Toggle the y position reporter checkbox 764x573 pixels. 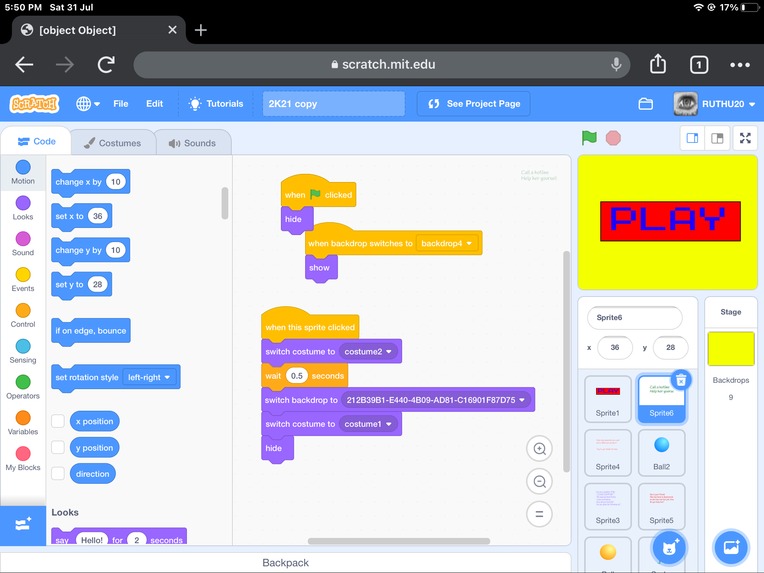tap(58, 447)
